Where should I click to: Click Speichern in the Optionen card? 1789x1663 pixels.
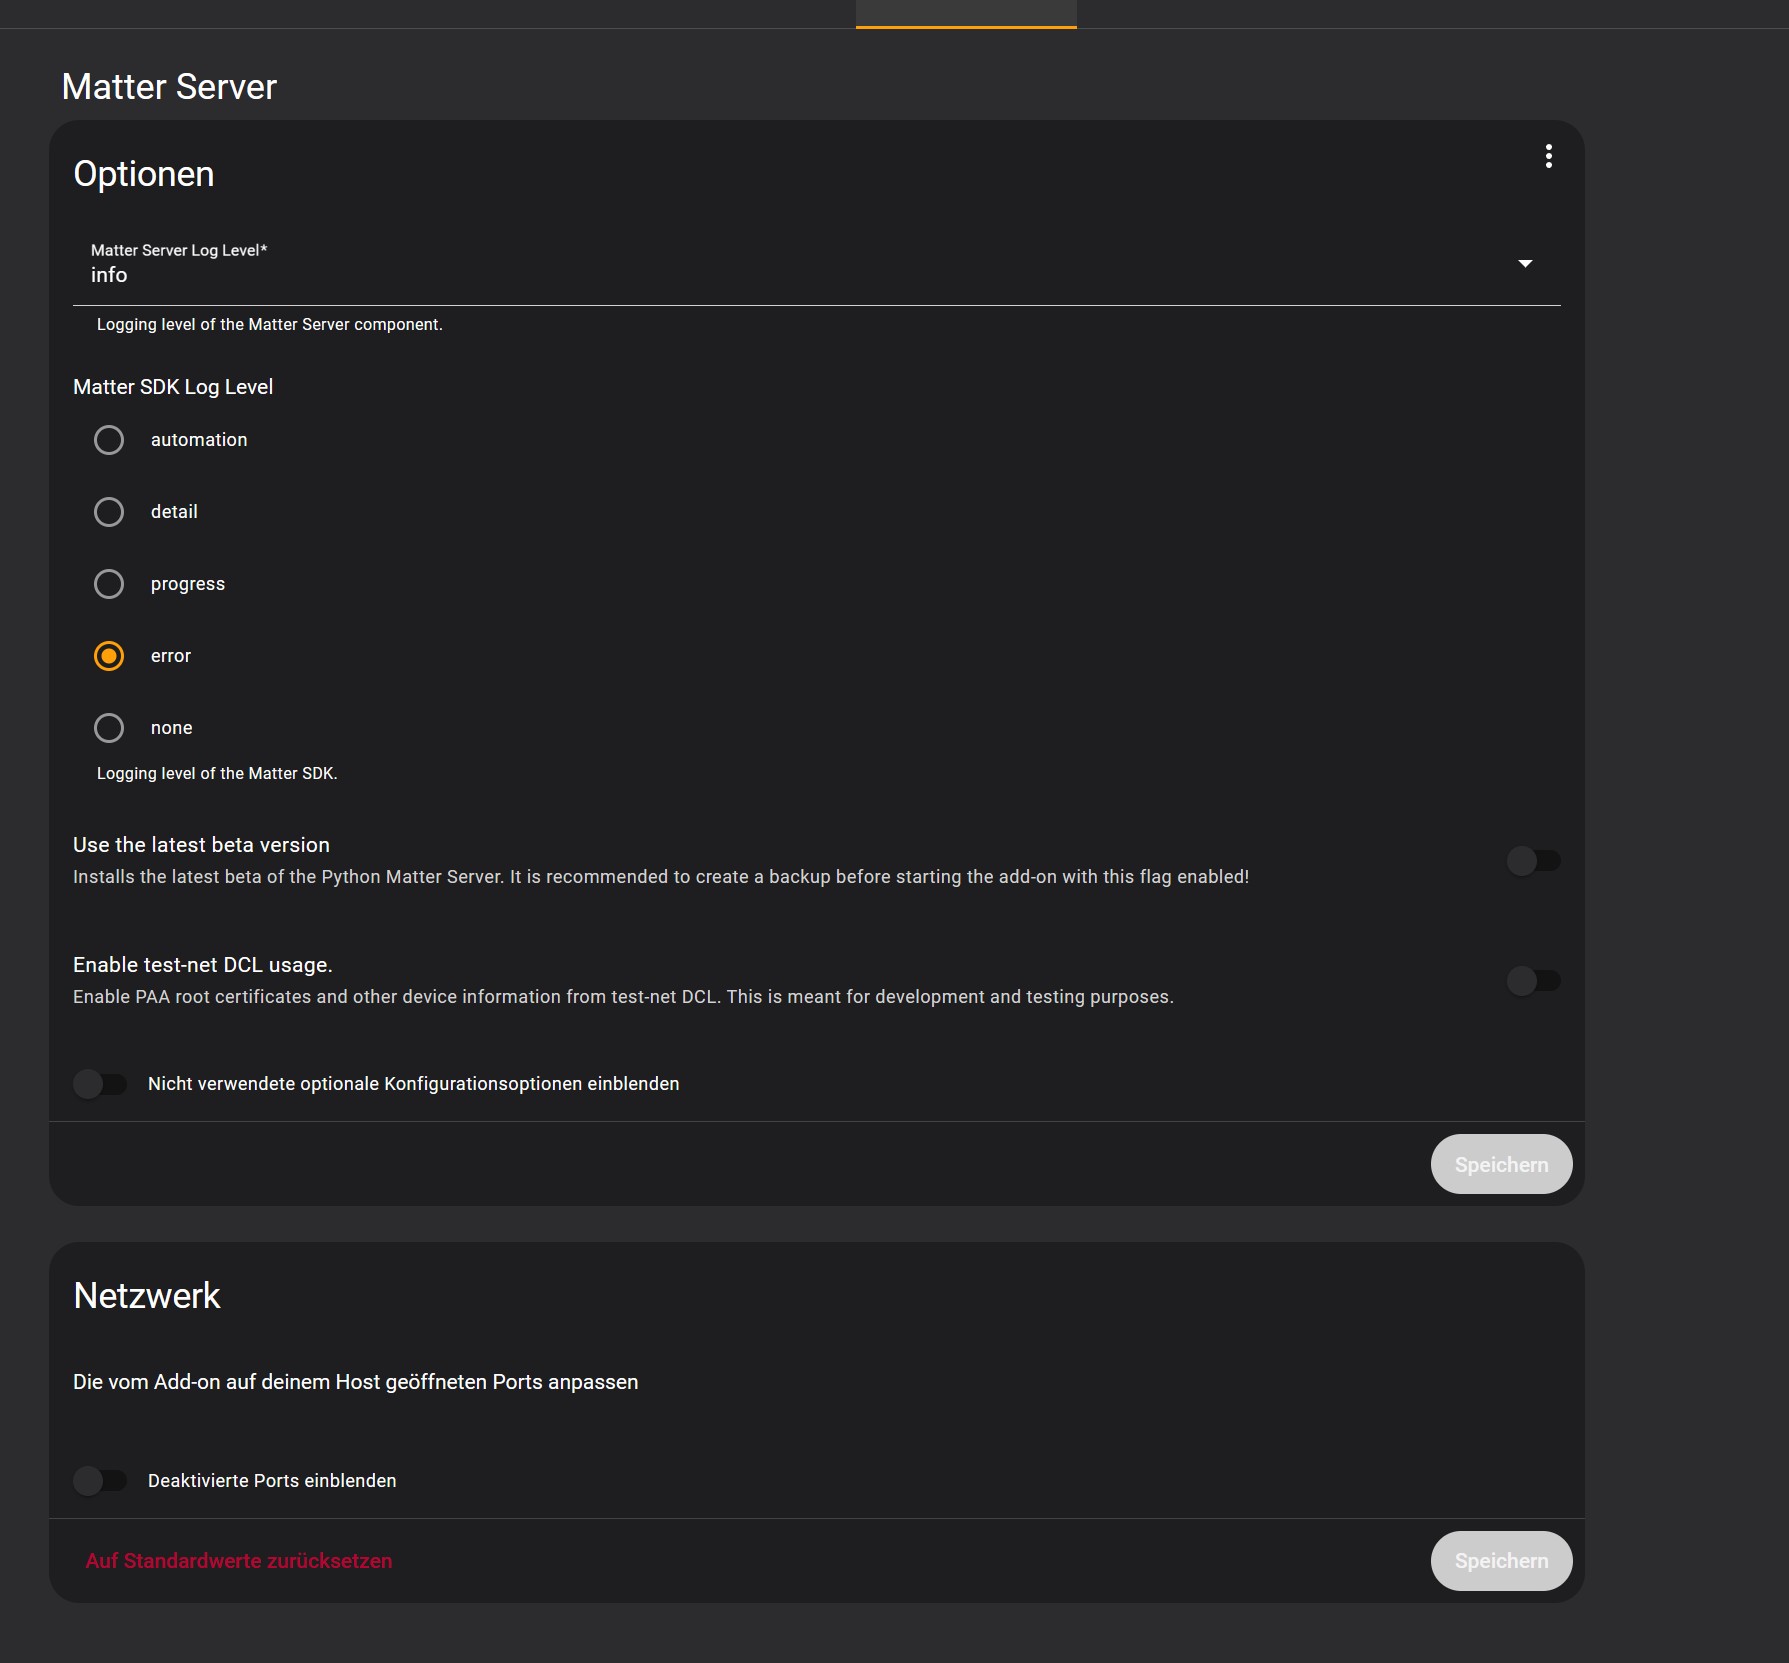click(1500, 1164)
